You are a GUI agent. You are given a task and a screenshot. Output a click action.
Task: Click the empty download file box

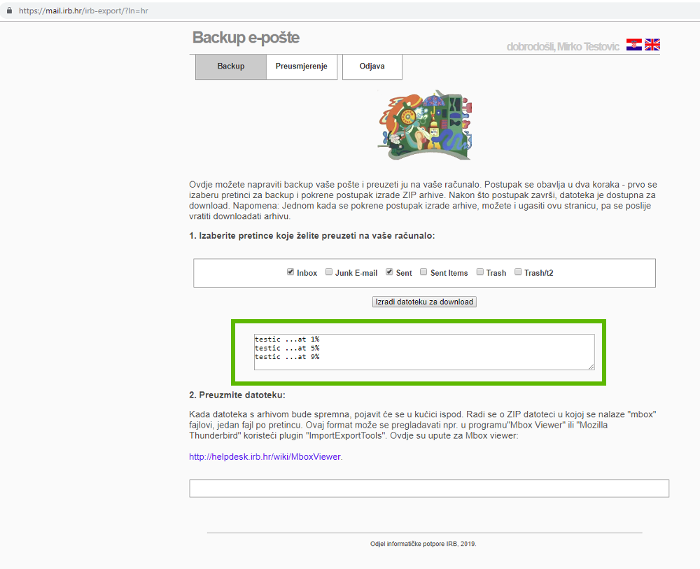428,488
